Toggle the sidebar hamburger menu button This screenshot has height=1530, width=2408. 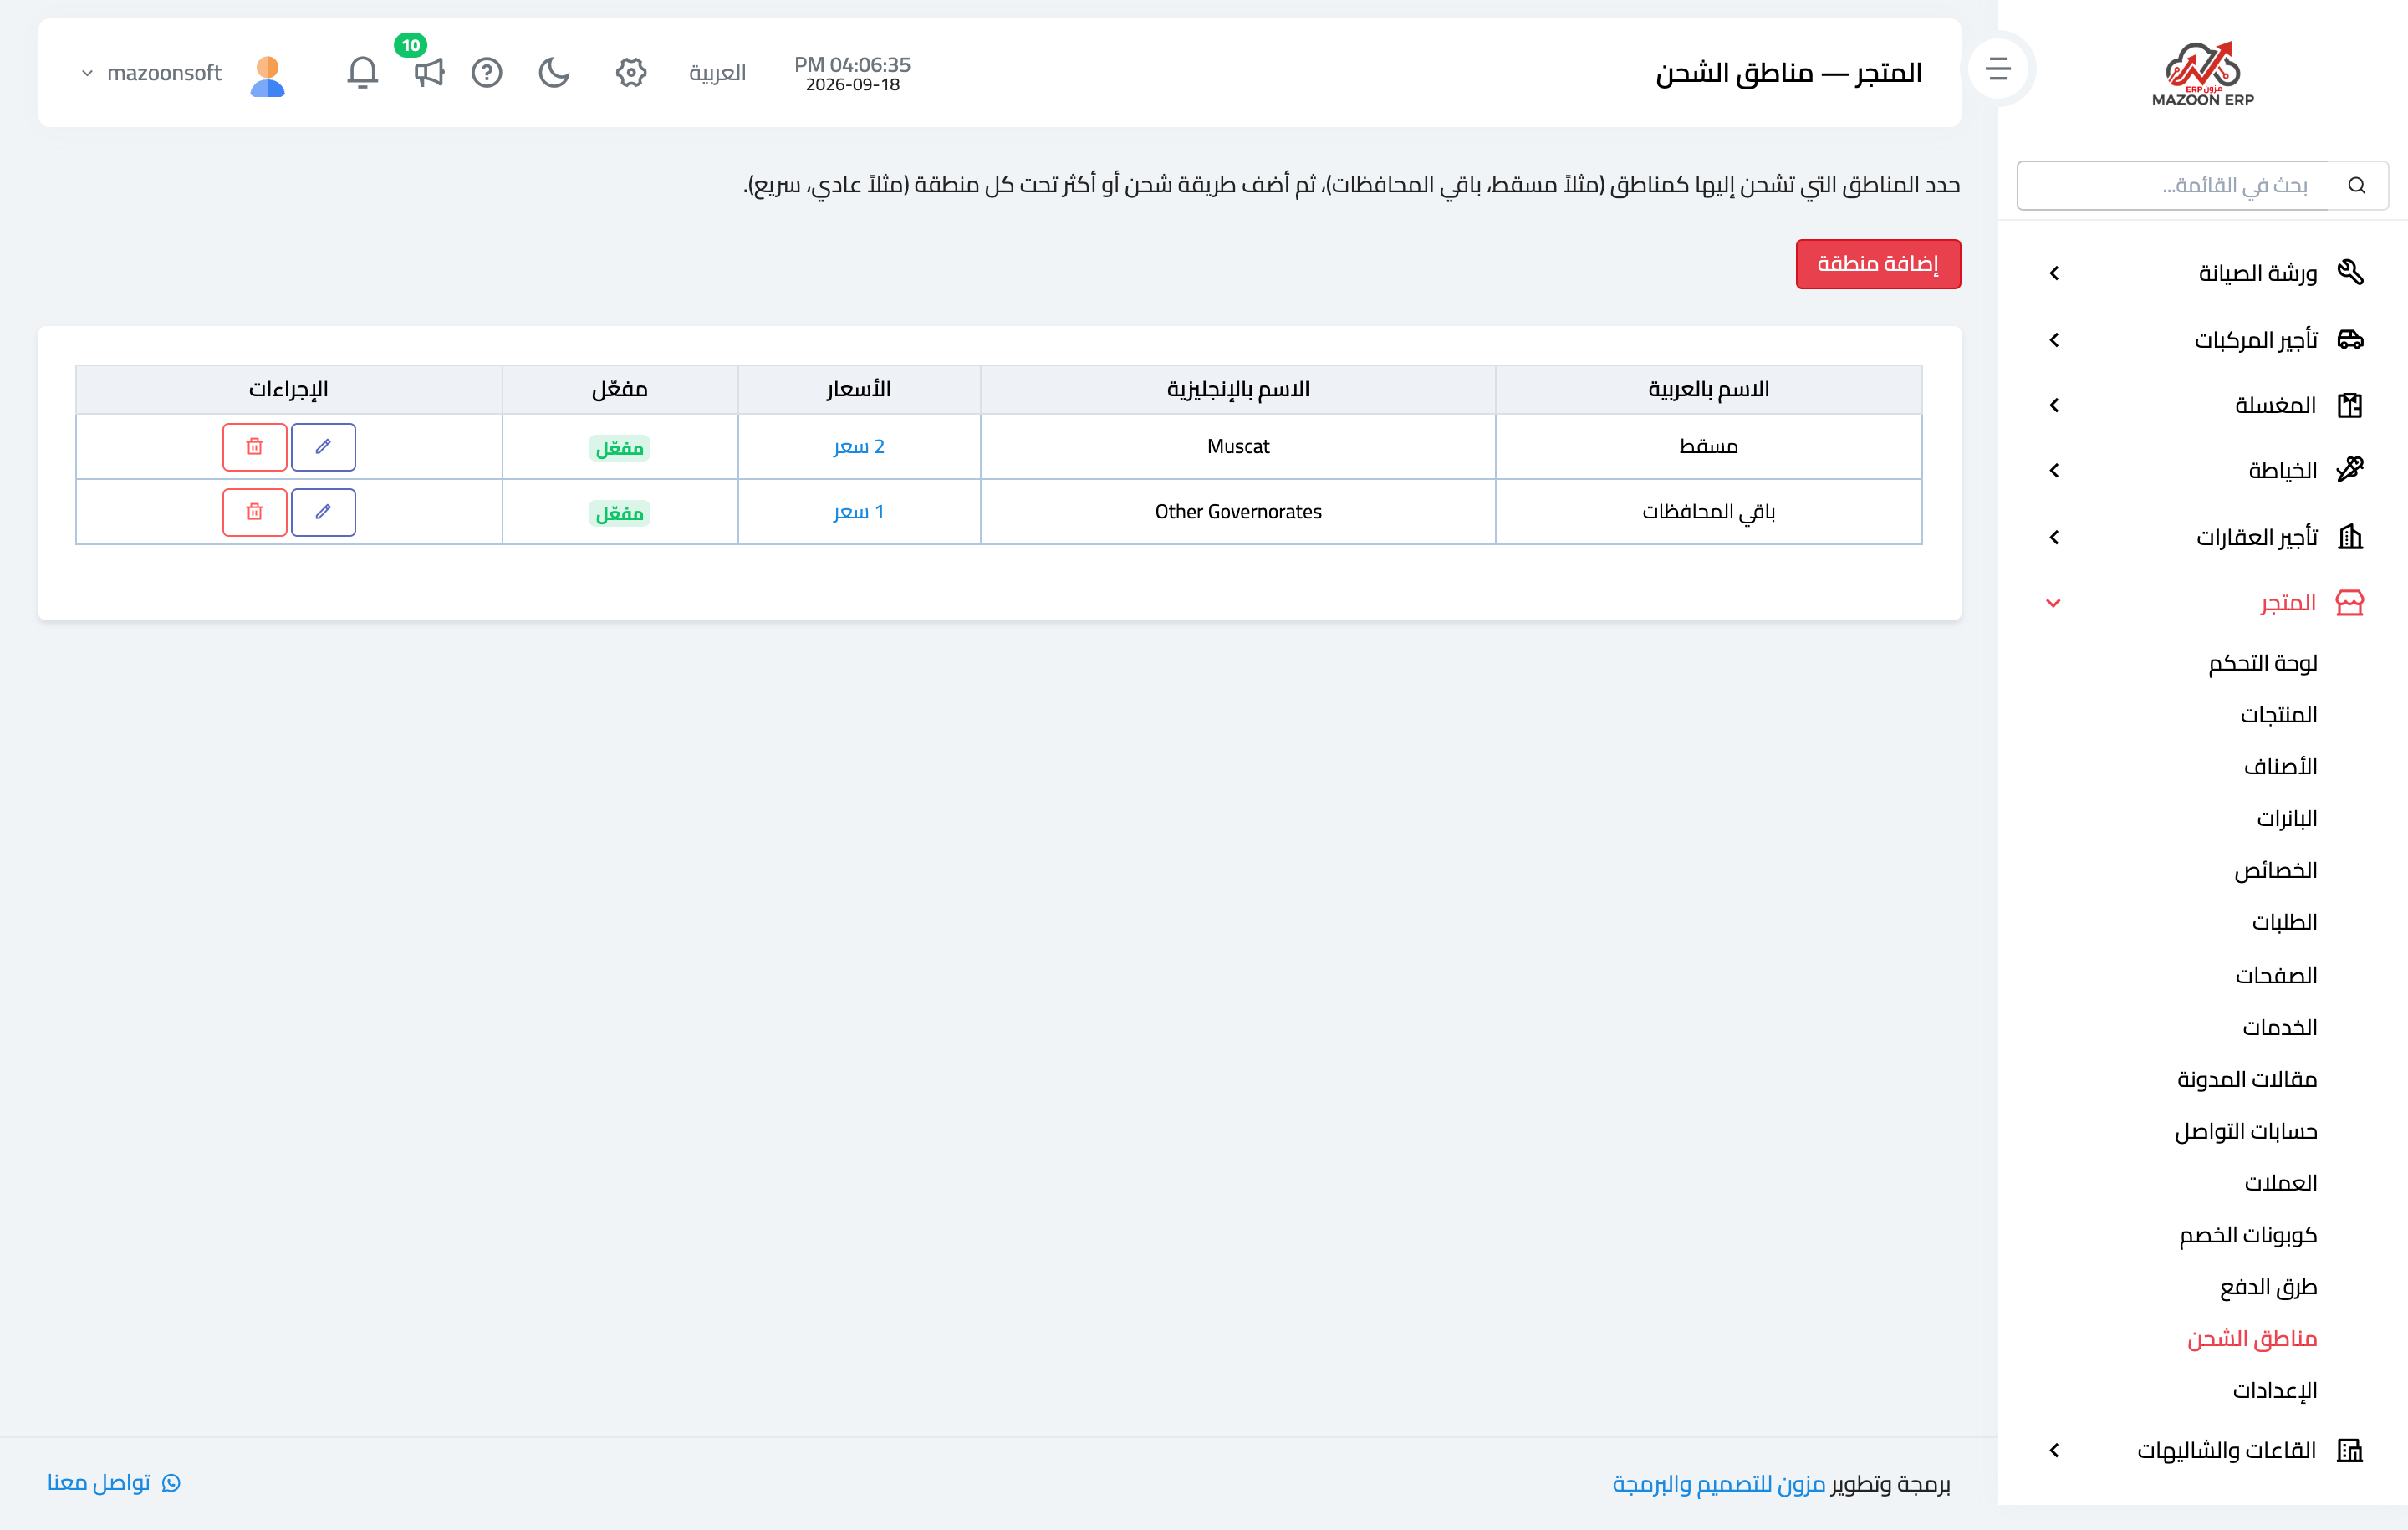[x=1998, y=69]
